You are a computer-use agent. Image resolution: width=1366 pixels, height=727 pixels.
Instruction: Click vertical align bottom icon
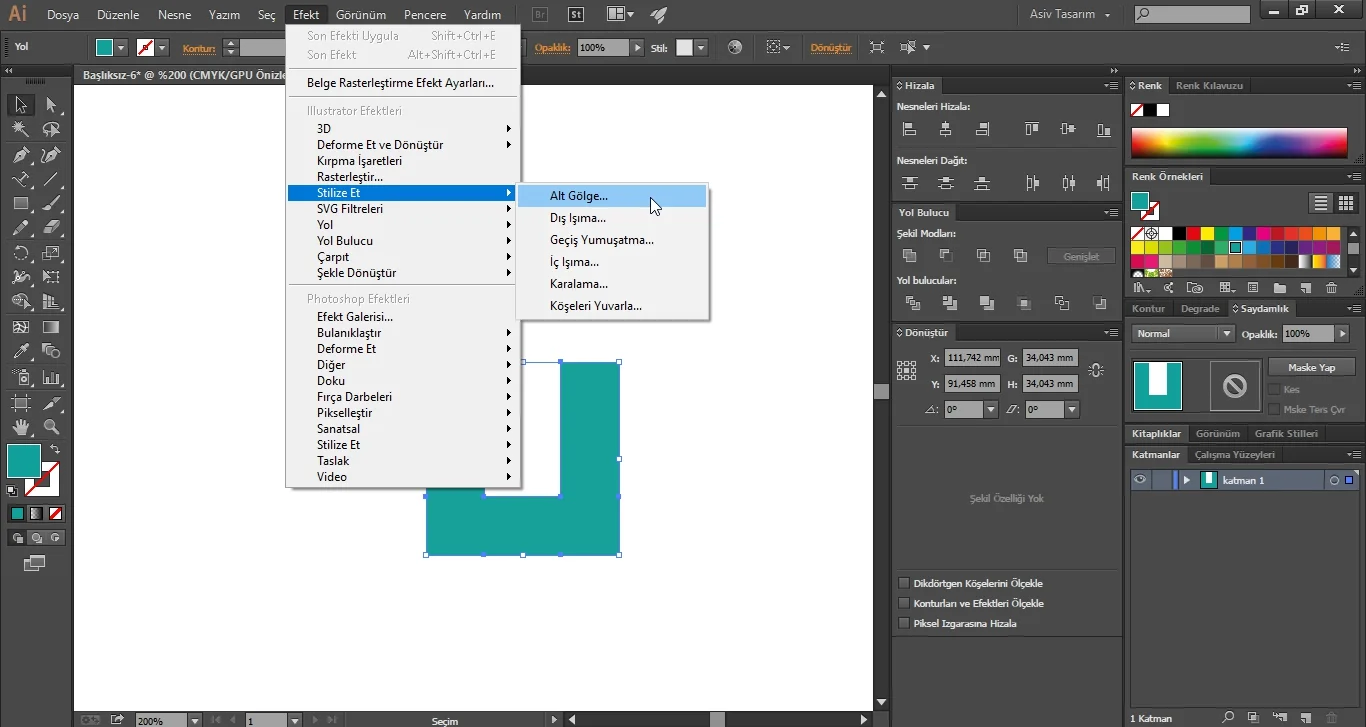tap(1103, 129)
